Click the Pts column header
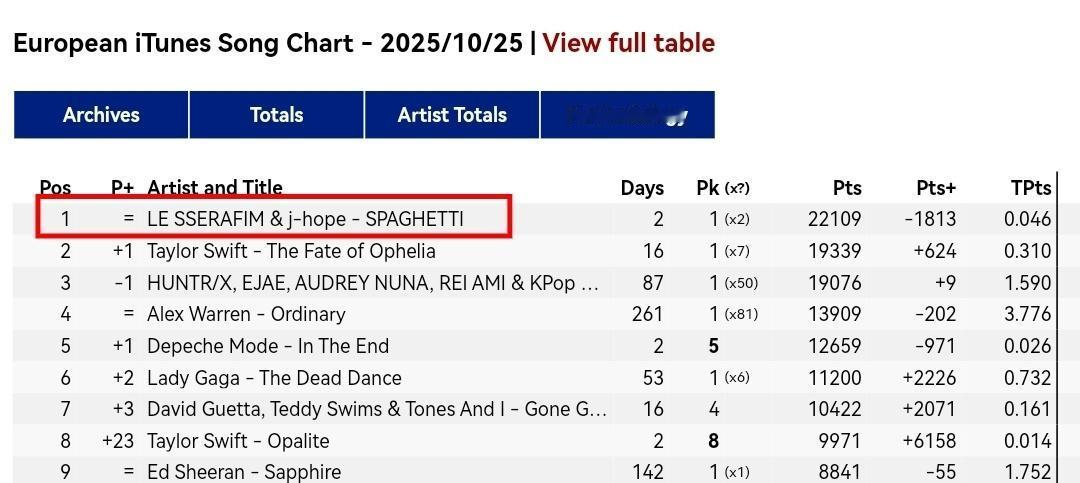The image size is (1080, 483). click(847, 188)
